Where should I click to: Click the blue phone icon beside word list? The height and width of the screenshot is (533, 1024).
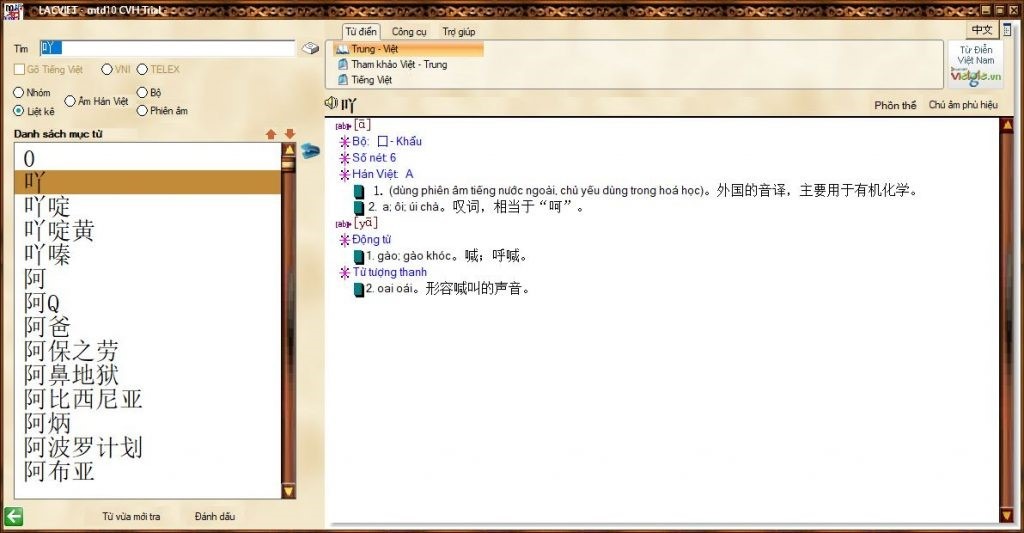click(x=310, y=152)
